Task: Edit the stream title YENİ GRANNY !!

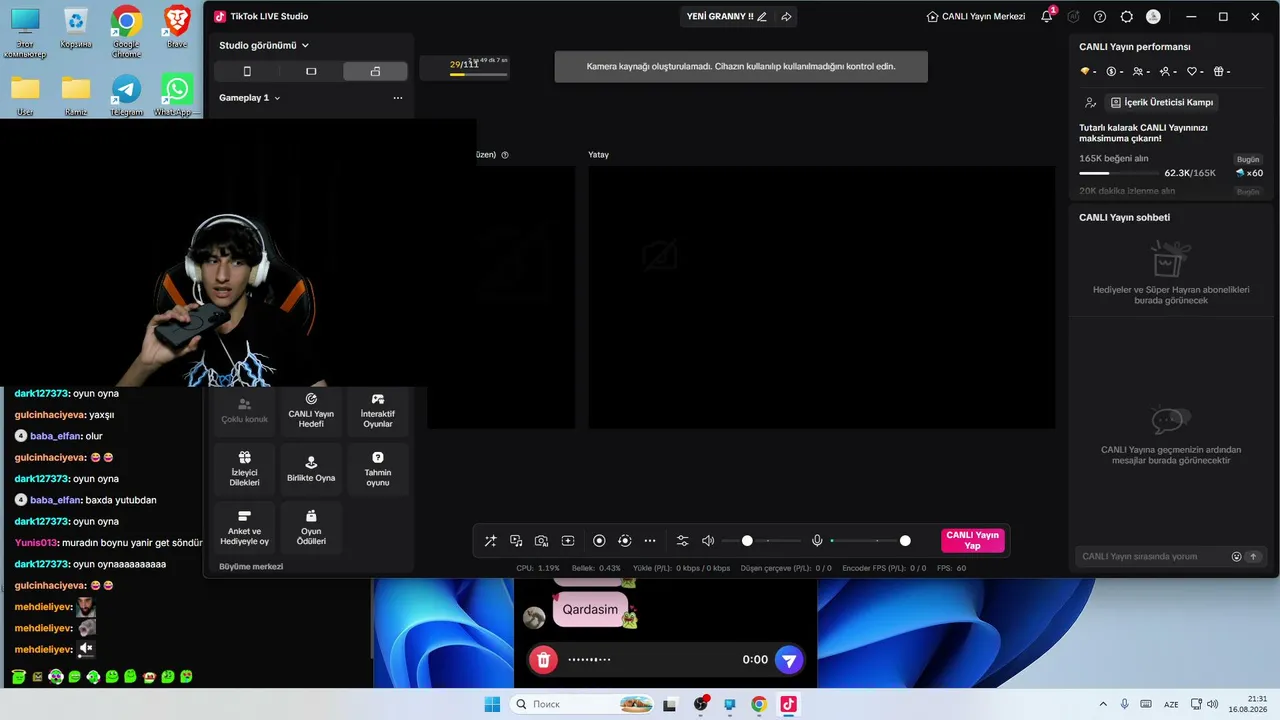Action: (762, 17)
